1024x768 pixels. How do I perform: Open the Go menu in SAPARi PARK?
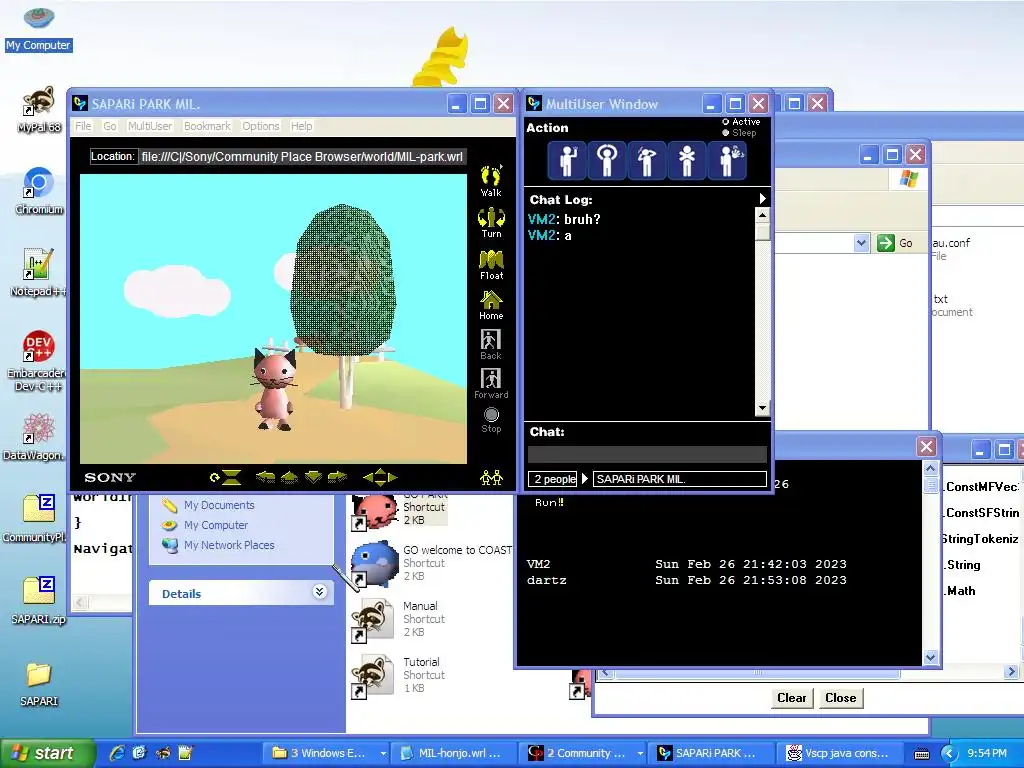110,126
